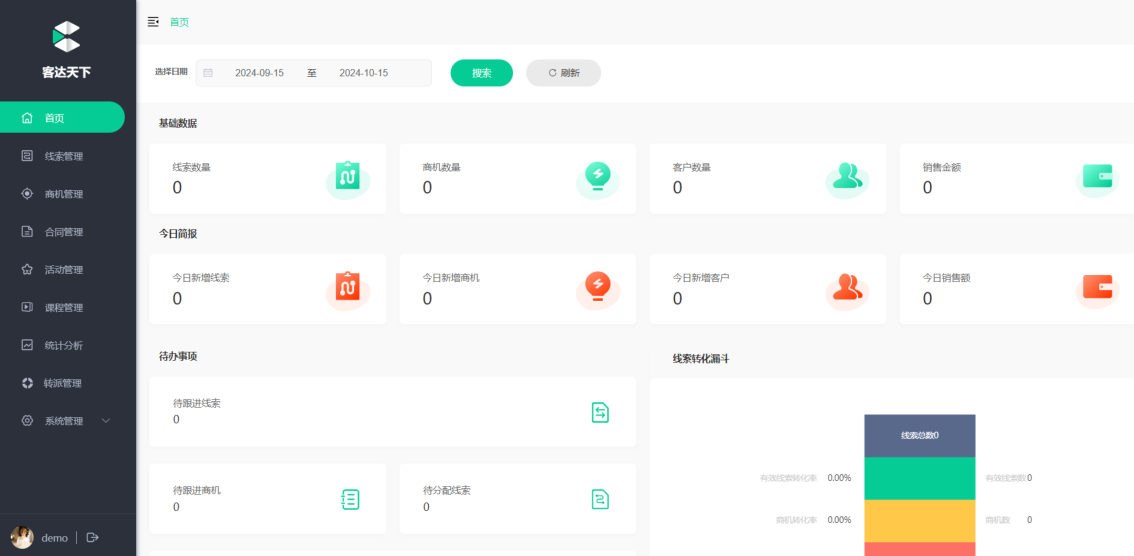Open the 首页 sidebar menu item

click(62, 117)
